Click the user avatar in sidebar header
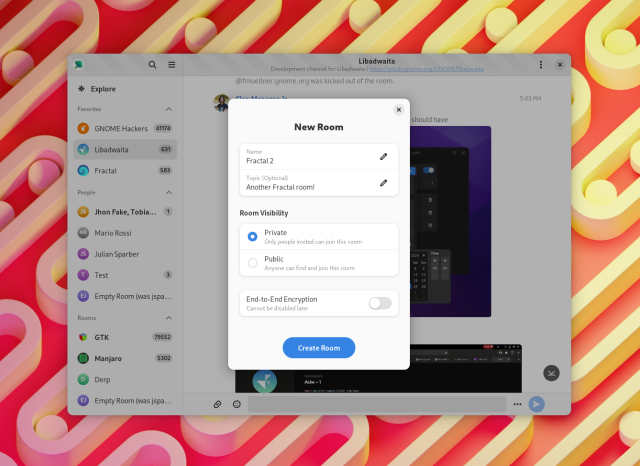640x466 pixels. click(78, 64)
